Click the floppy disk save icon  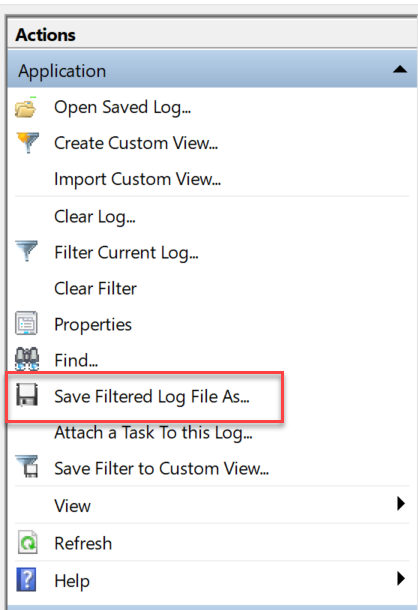pos(27,395)
